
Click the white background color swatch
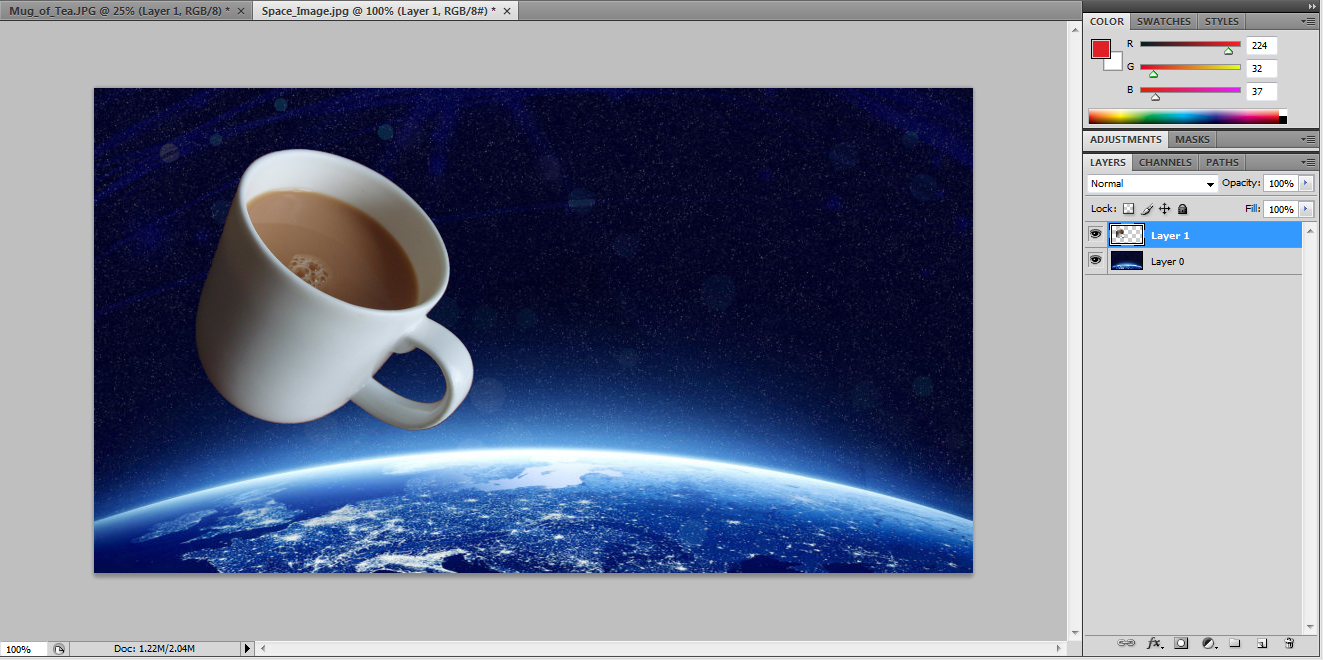[1116, 63]
